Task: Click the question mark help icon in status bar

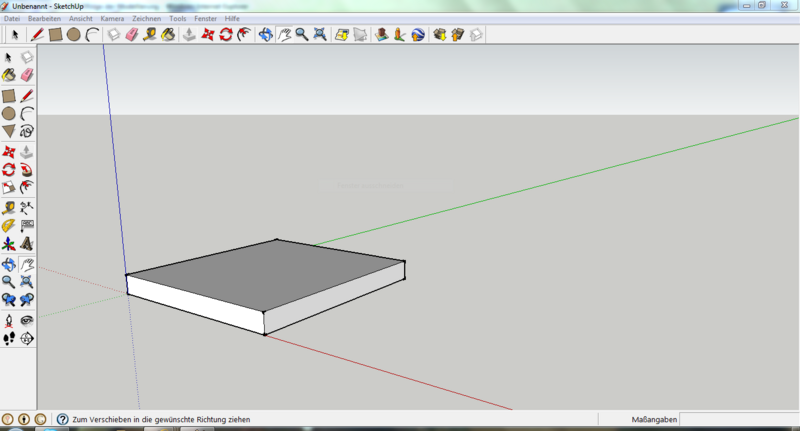Action: click(62, 419)
